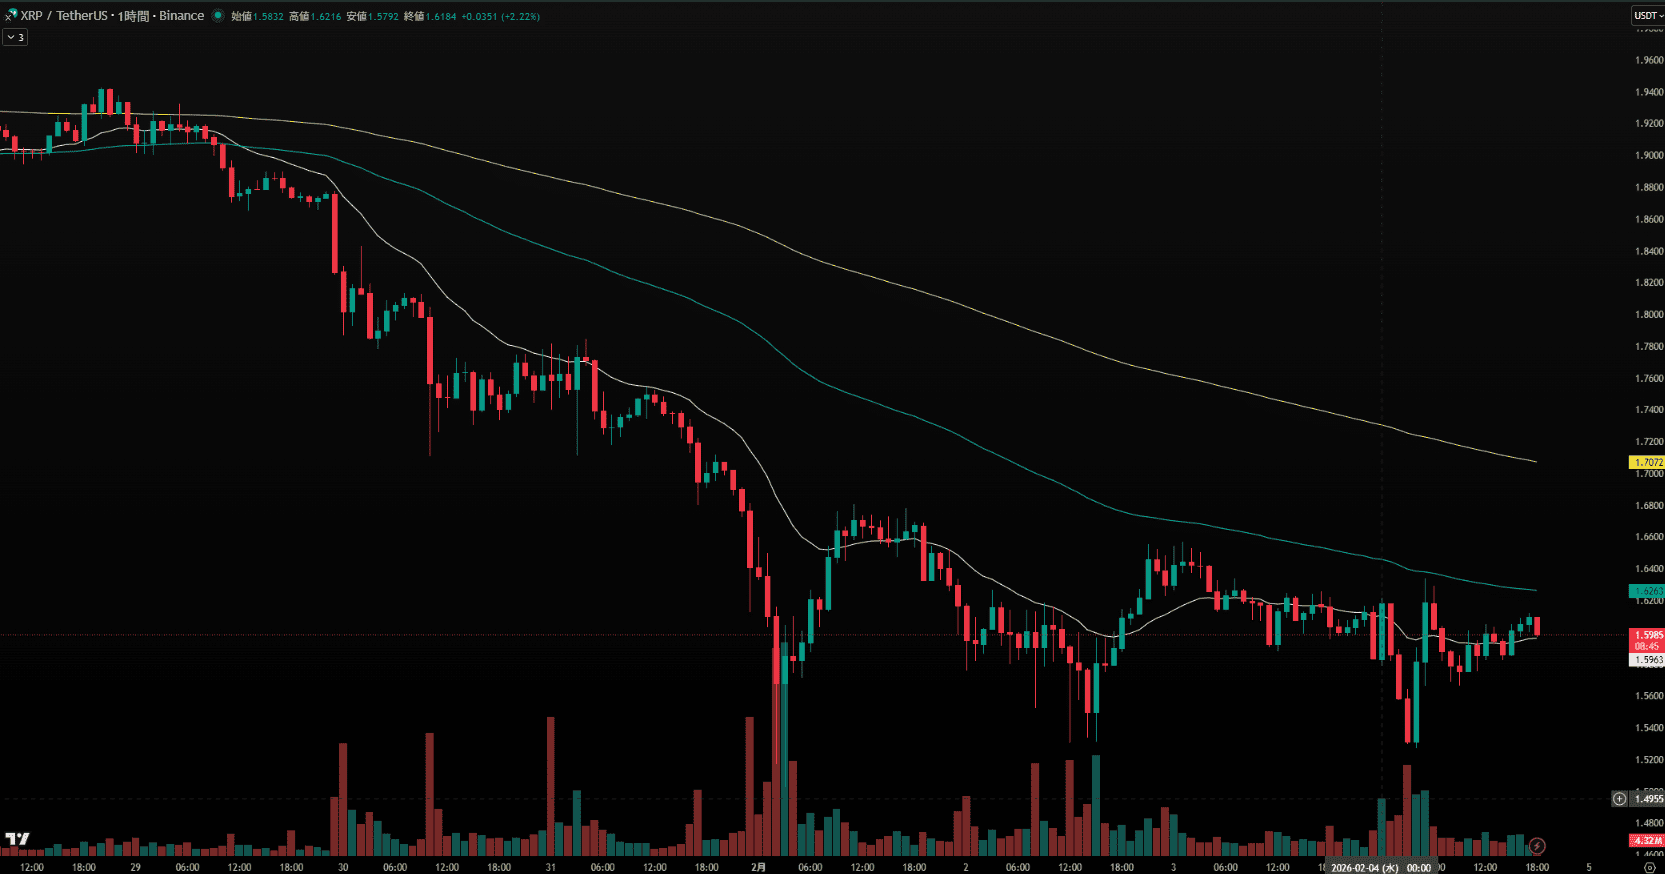Click the 1.8000 level on price scale

point(1648,315)
